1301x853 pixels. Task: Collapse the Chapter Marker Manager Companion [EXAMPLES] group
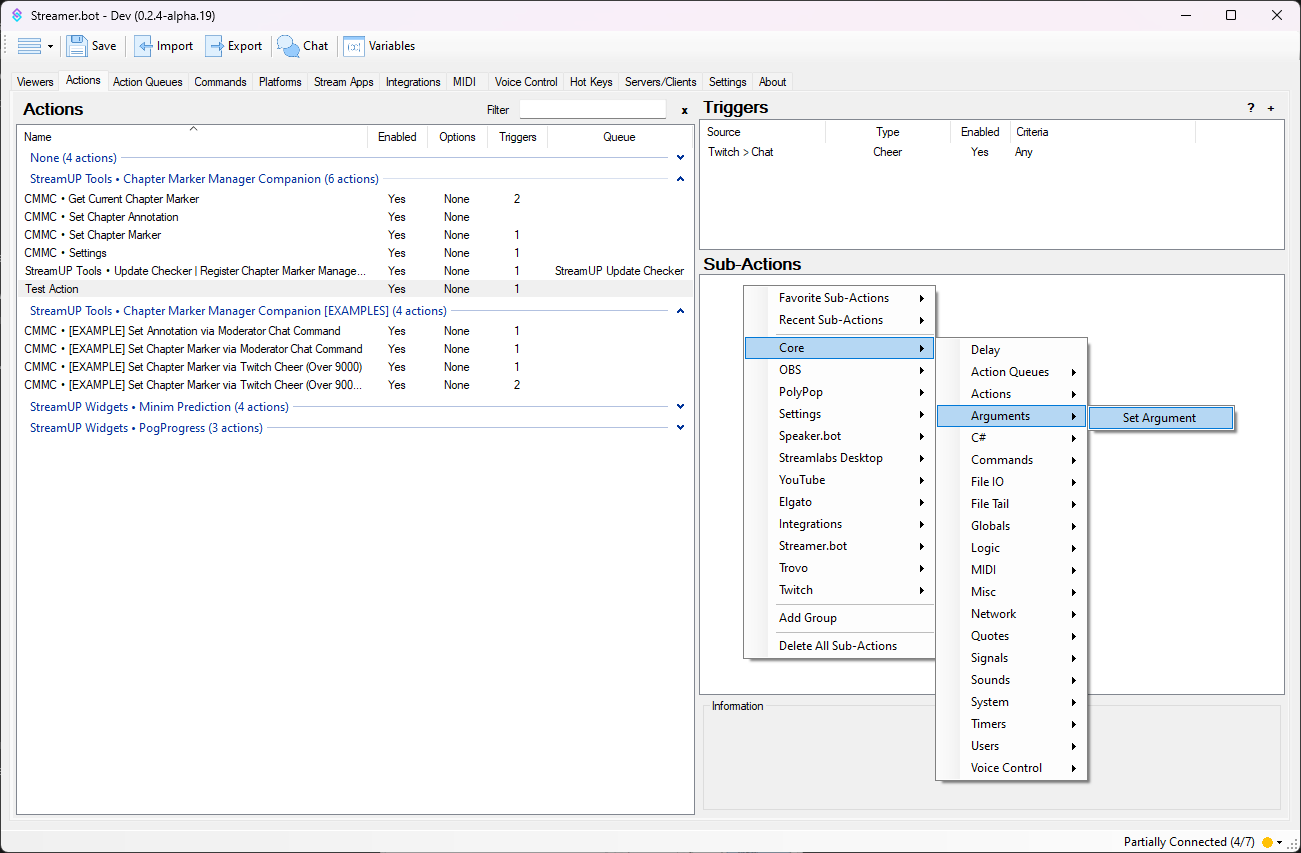pos(680,311)
